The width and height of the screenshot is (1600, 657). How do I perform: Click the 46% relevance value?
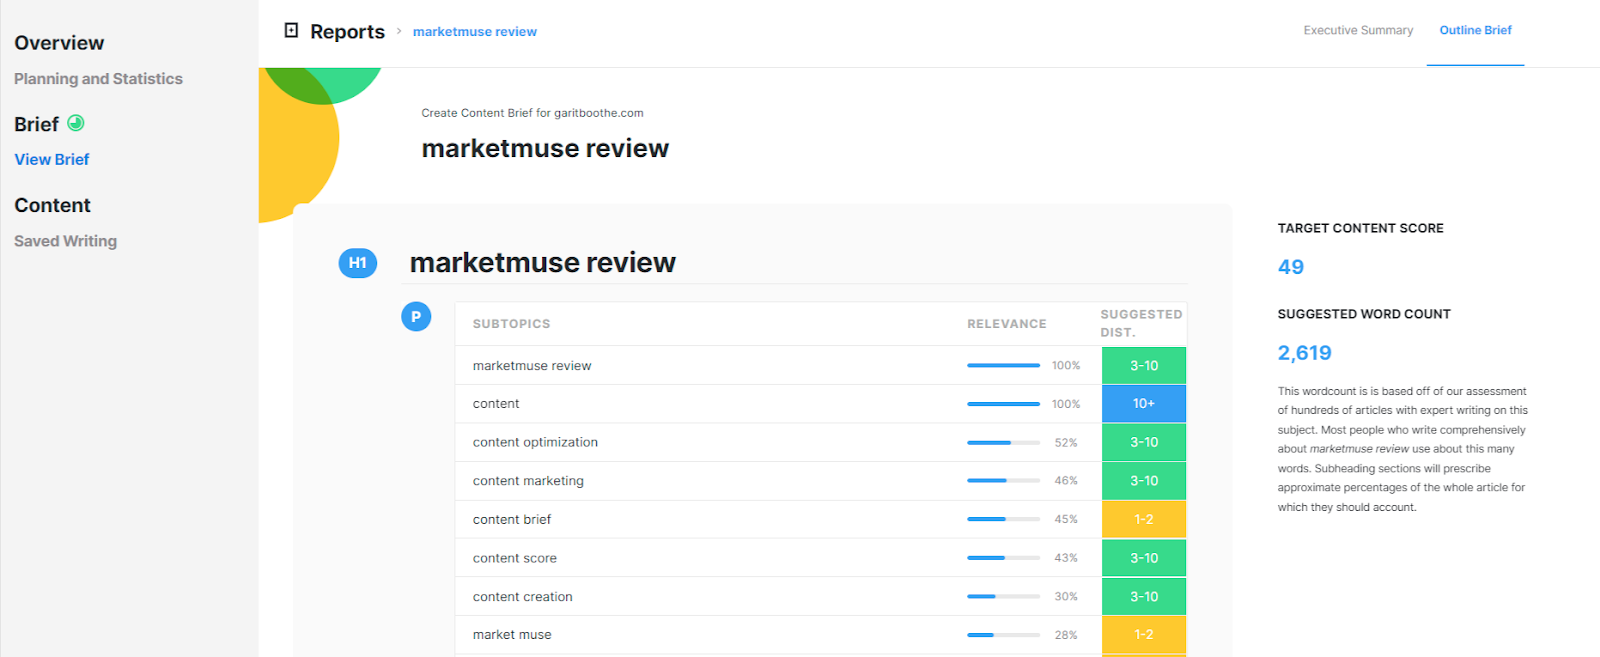[x=1066, y=481]
